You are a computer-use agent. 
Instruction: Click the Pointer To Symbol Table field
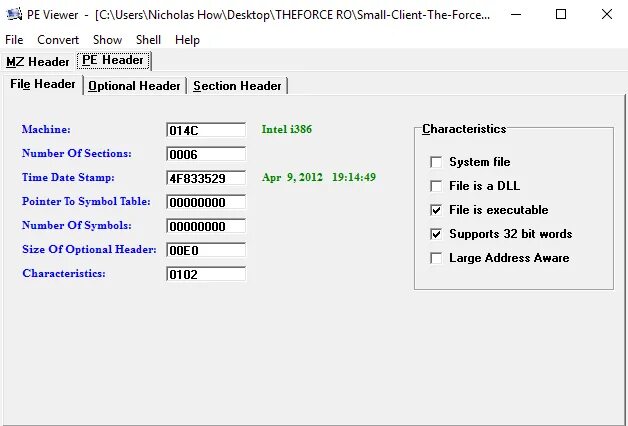pos(206,202)
